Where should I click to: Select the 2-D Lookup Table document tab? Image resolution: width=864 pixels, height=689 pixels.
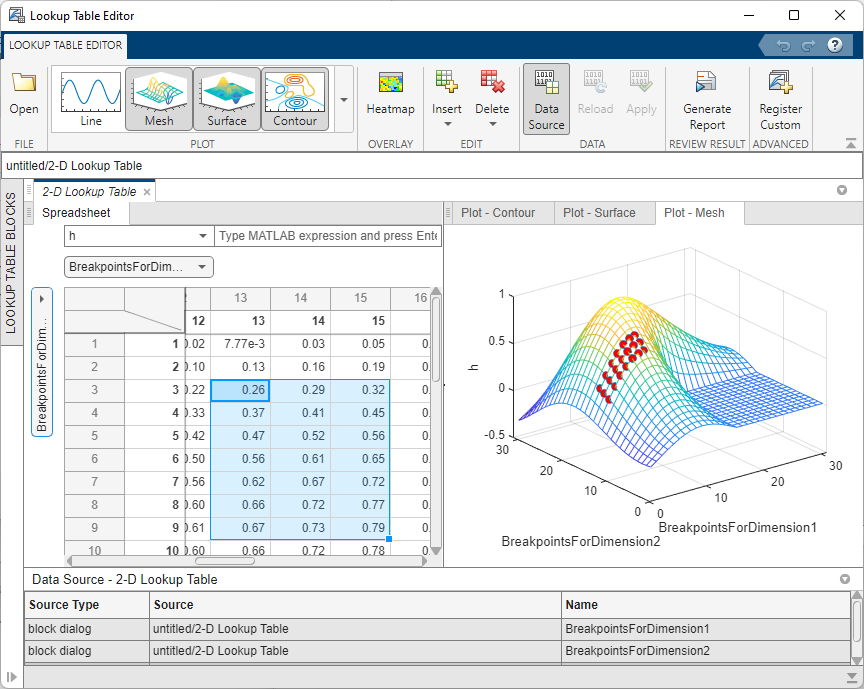(89, 192)
